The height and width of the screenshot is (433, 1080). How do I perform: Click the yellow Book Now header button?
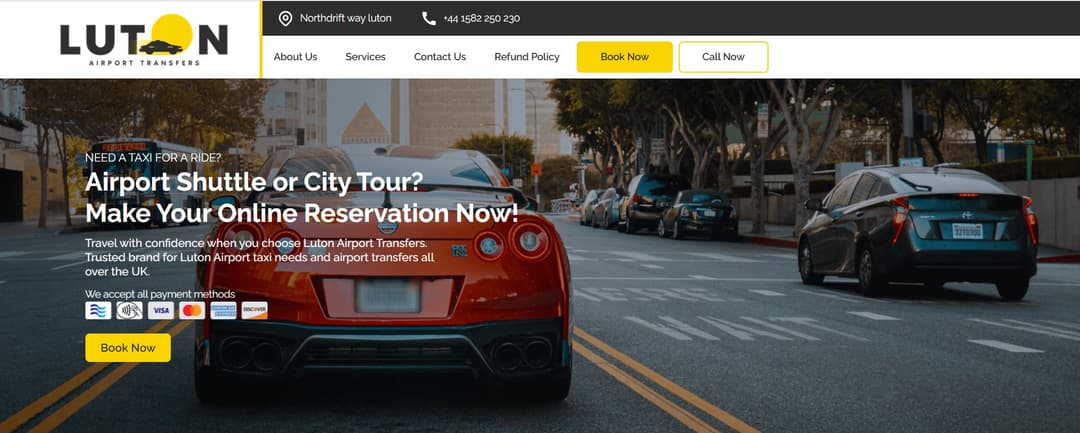point(625,57)
